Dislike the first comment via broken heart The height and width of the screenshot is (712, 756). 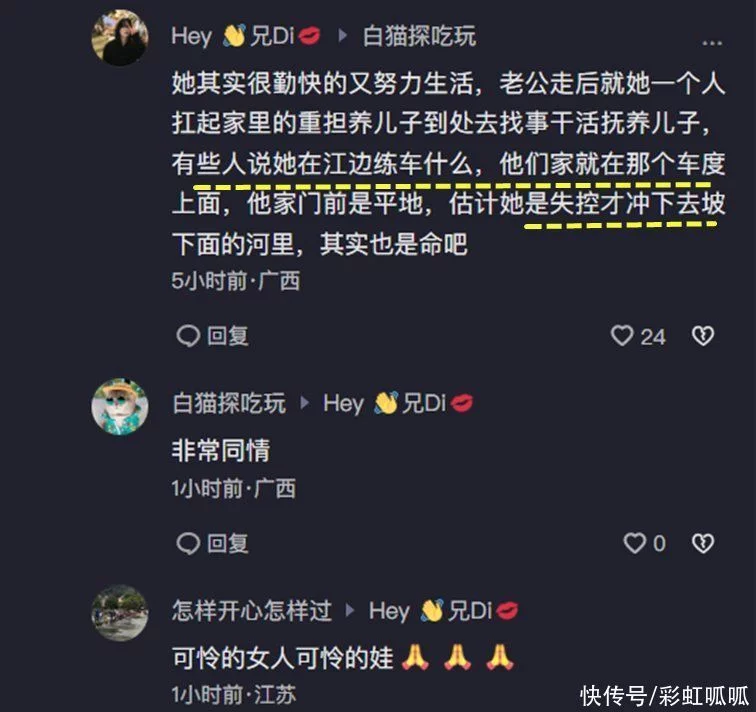coord(703,336)
